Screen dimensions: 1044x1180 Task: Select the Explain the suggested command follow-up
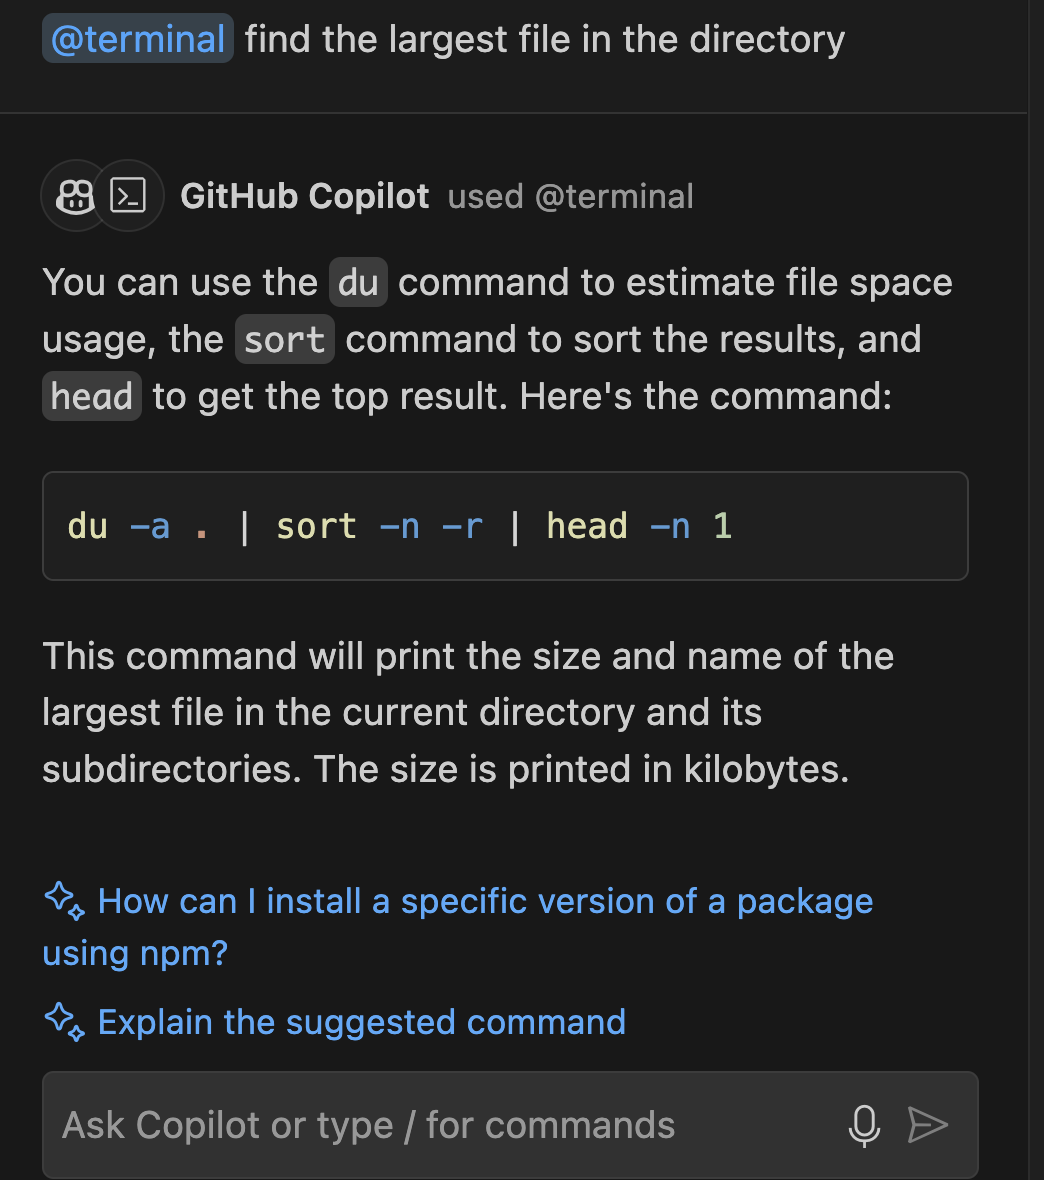tap(361, 1022)
